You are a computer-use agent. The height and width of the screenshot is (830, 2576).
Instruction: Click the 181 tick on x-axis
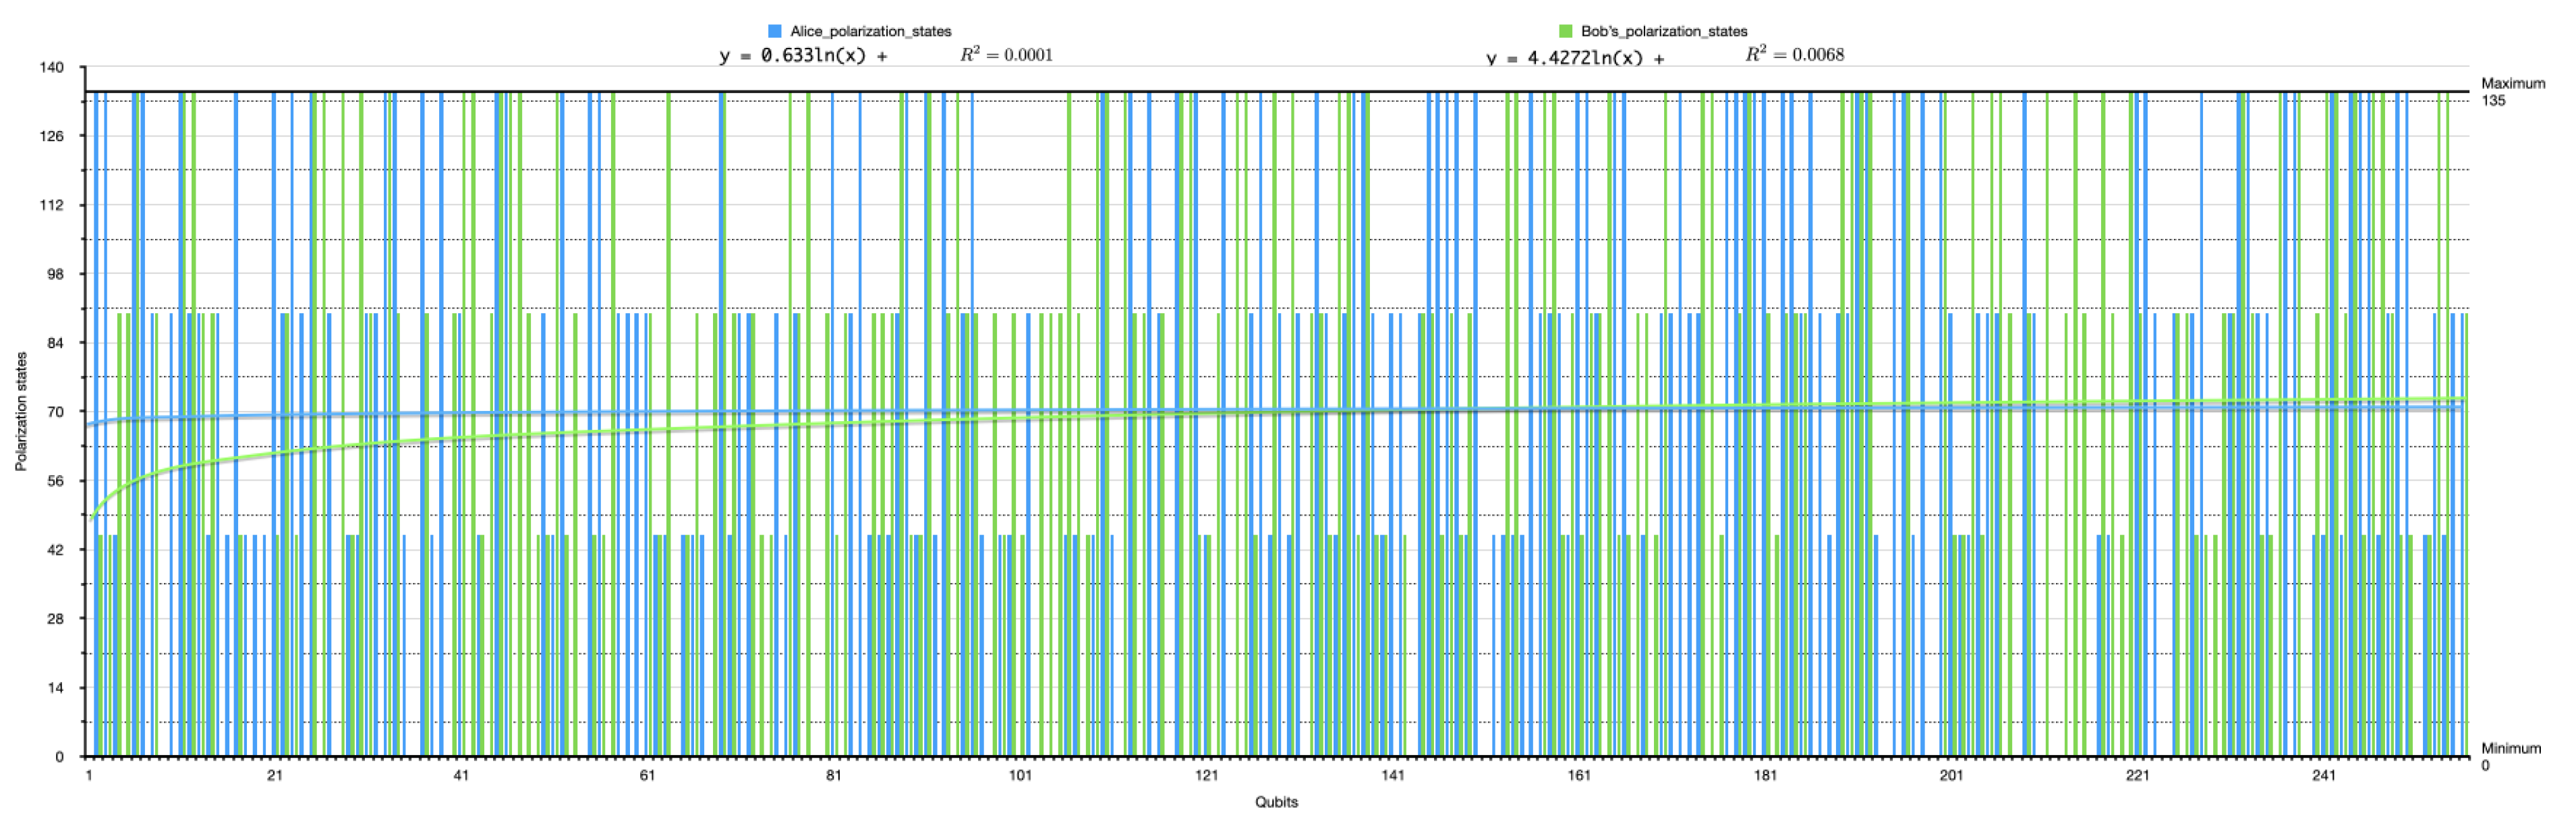tap(1765, 775)
